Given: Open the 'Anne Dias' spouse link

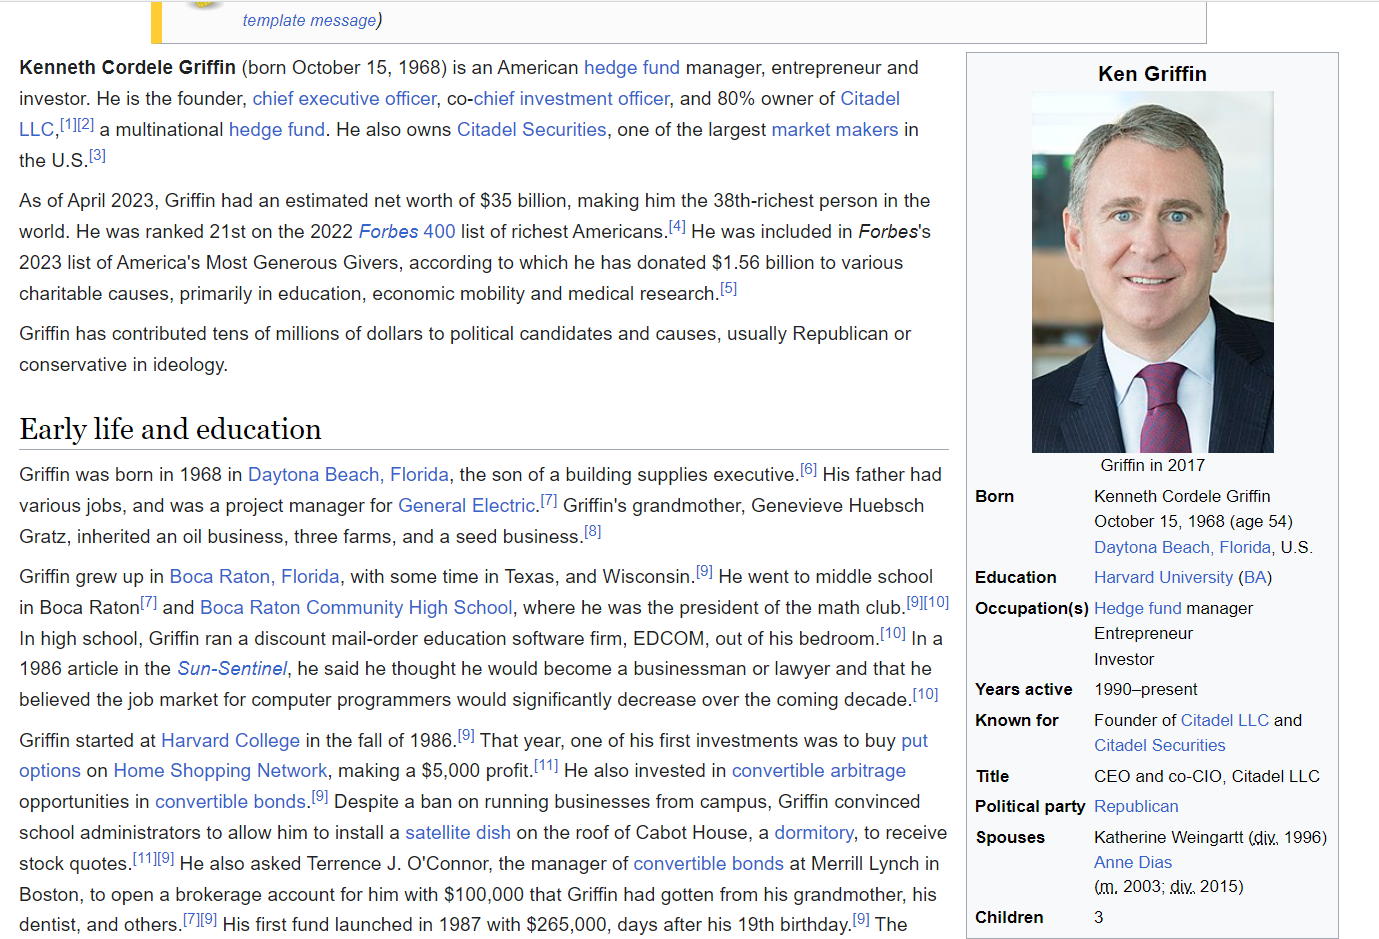Looking at the screenshot, I should [1132, 863].
